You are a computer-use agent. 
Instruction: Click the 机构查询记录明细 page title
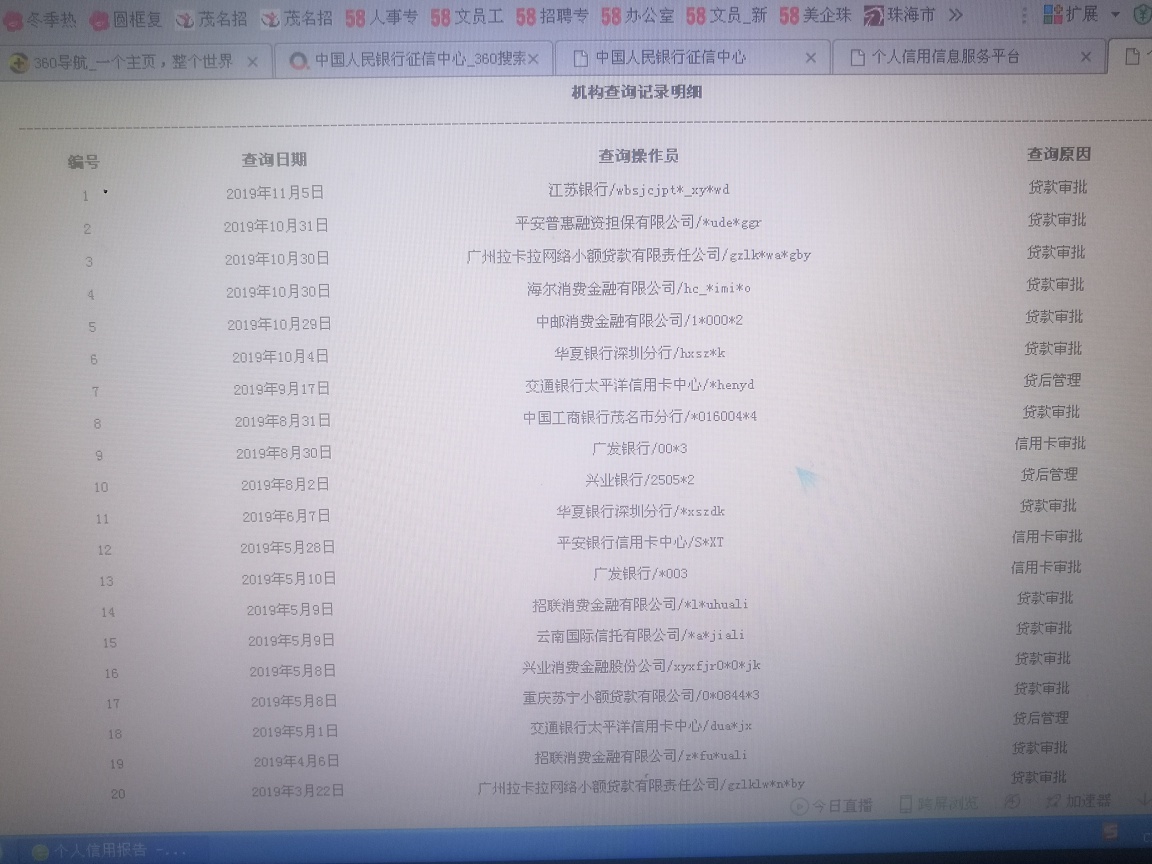pos(637,92)
